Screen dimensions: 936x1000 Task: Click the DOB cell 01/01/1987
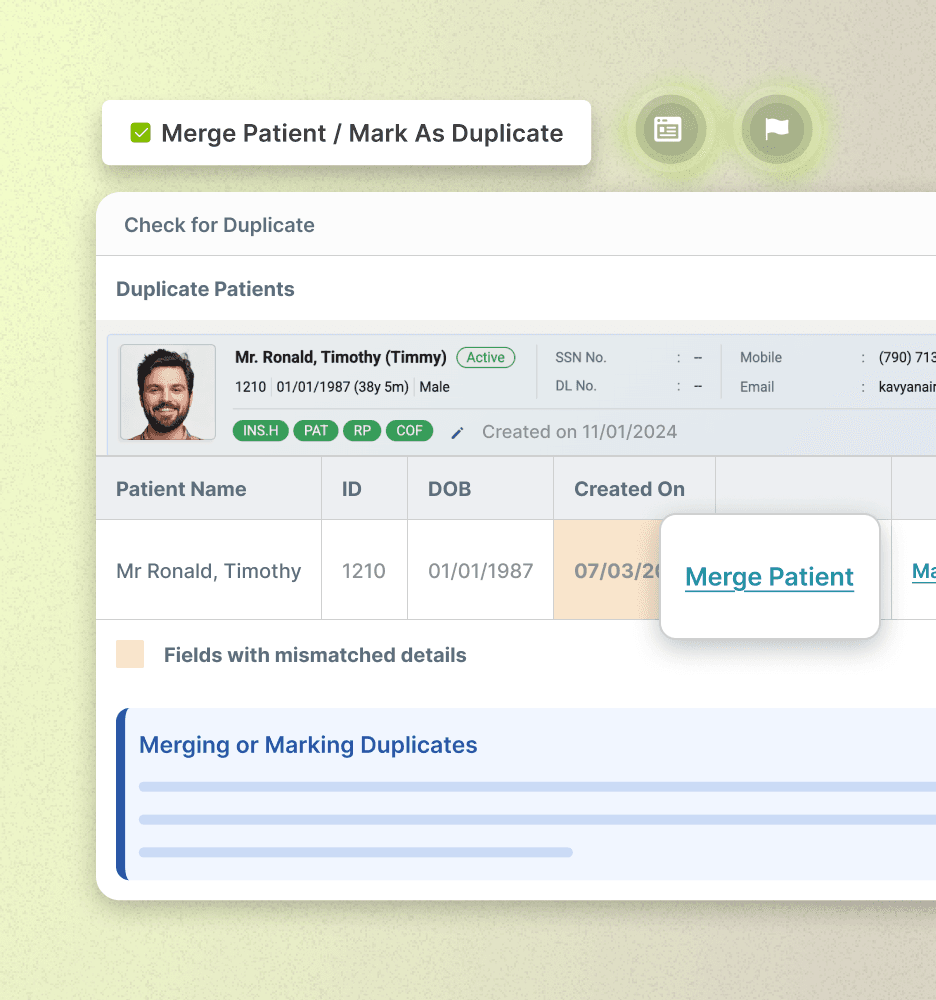click(481, 571)
